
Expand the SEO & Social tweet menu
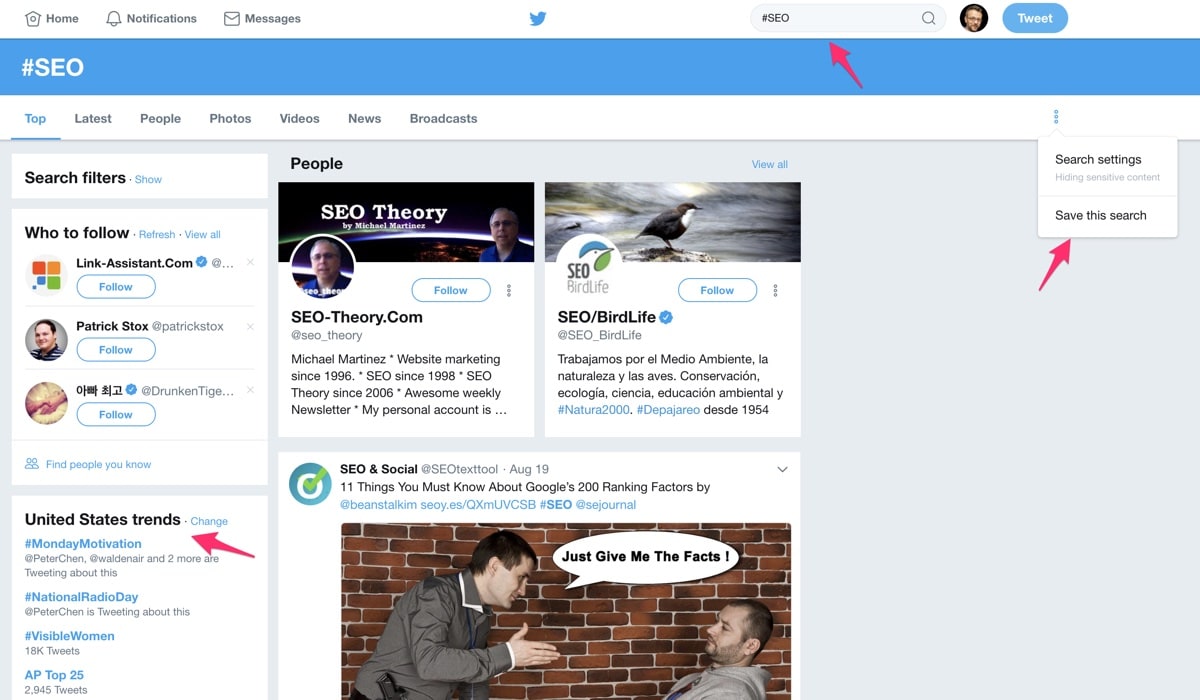click(x=783, y=470)
